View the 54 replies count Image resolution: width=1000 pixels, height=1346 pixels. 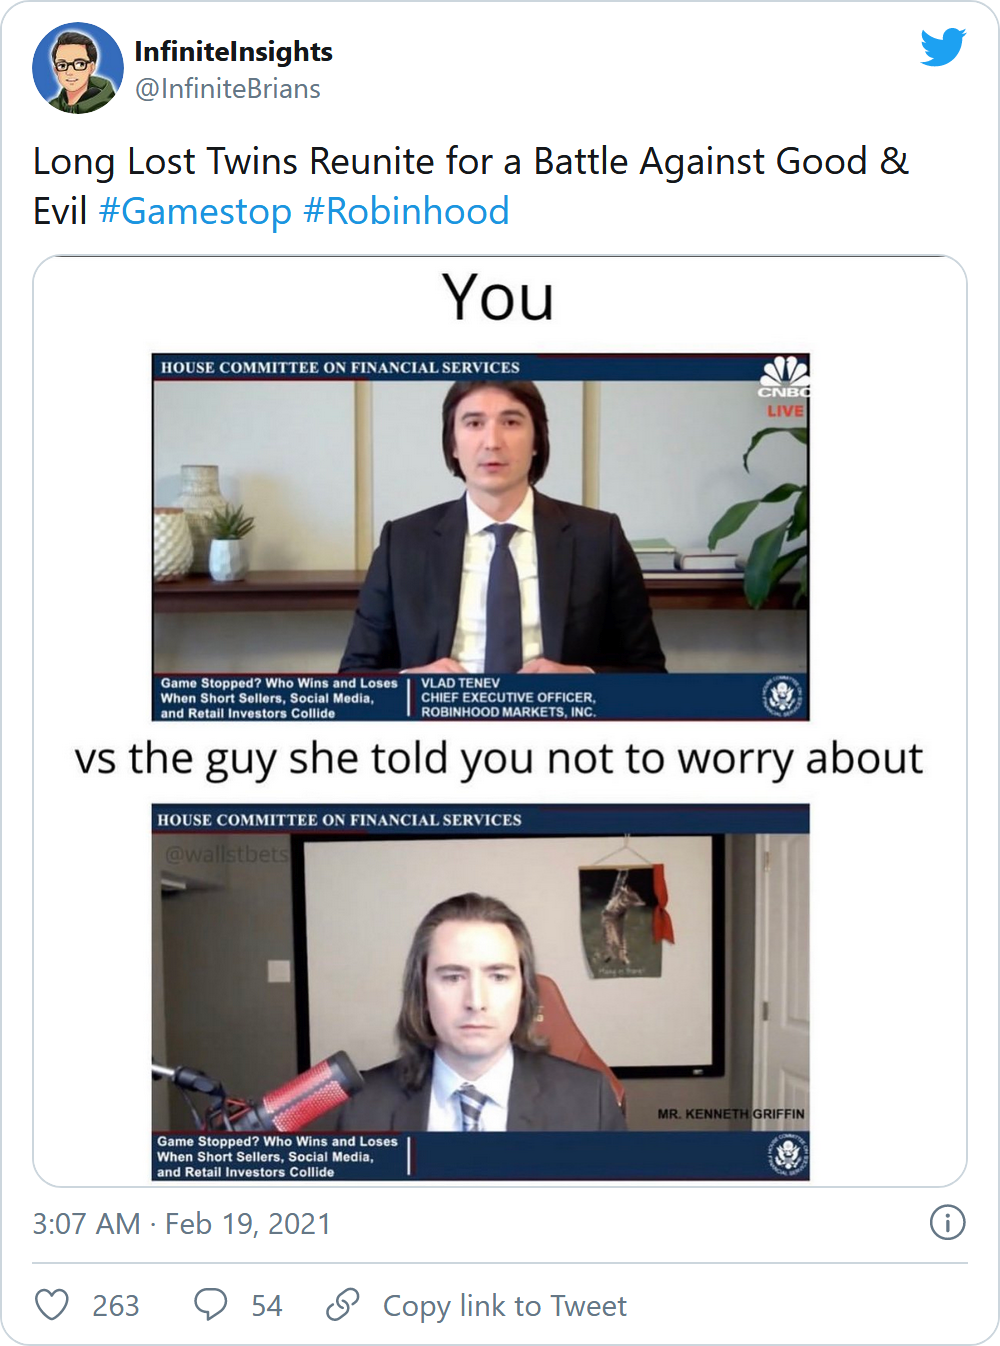pos(267,1306)
